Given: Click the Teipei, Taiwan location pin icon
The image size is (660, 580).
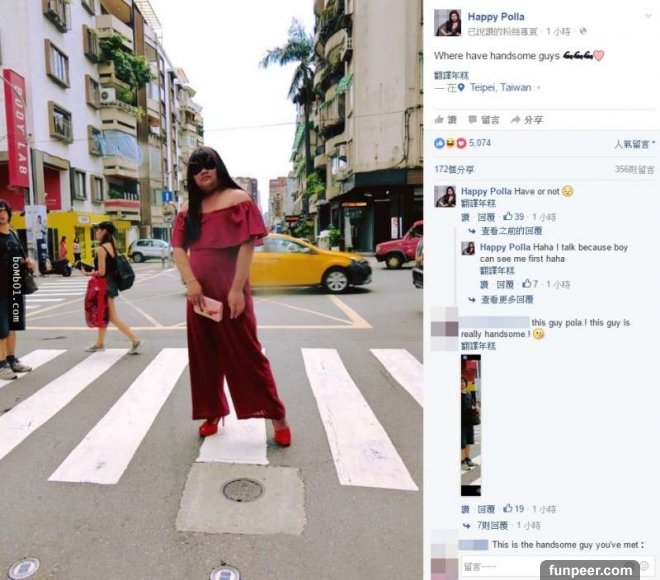Looking at the screenshot, I should (x=461, y=88).
